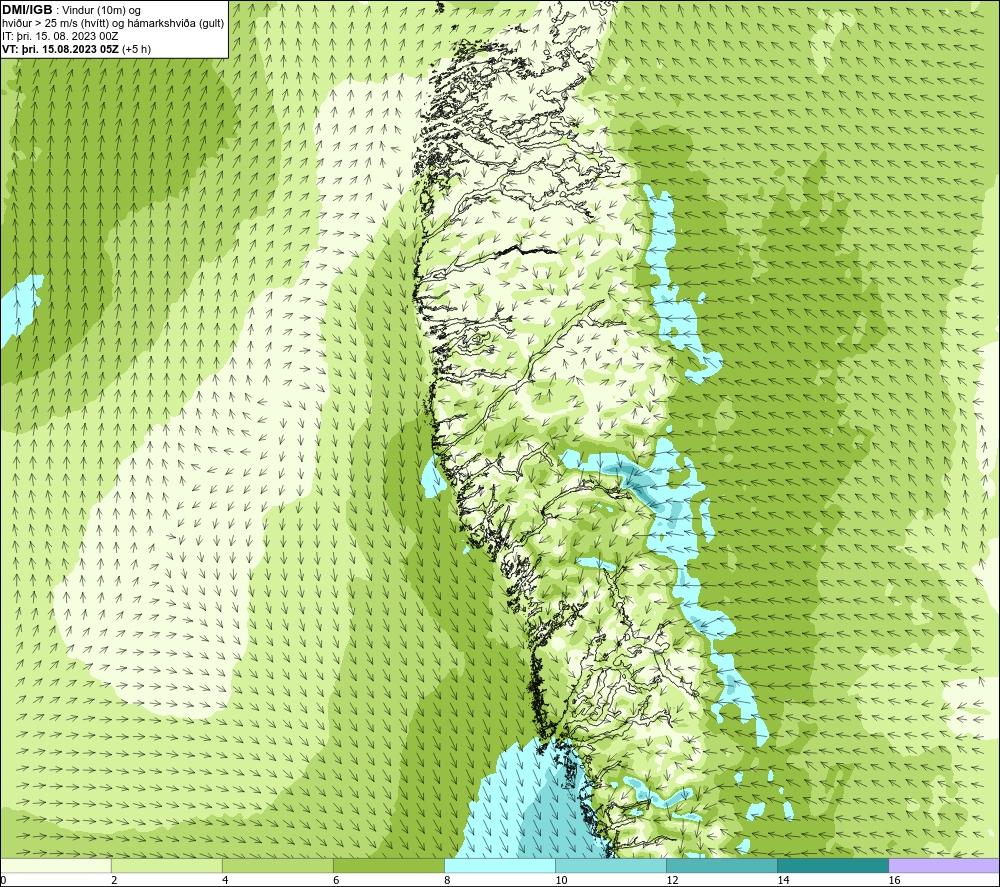Click the purple swatch above 16 m/s
The image size is (1000, 887).
[944, 866]
